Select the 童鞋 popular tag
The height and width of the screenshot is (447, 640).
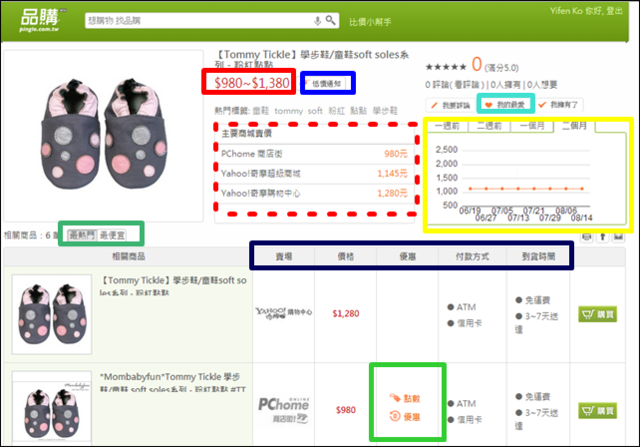pyautogui.click(x=260, y=111)
